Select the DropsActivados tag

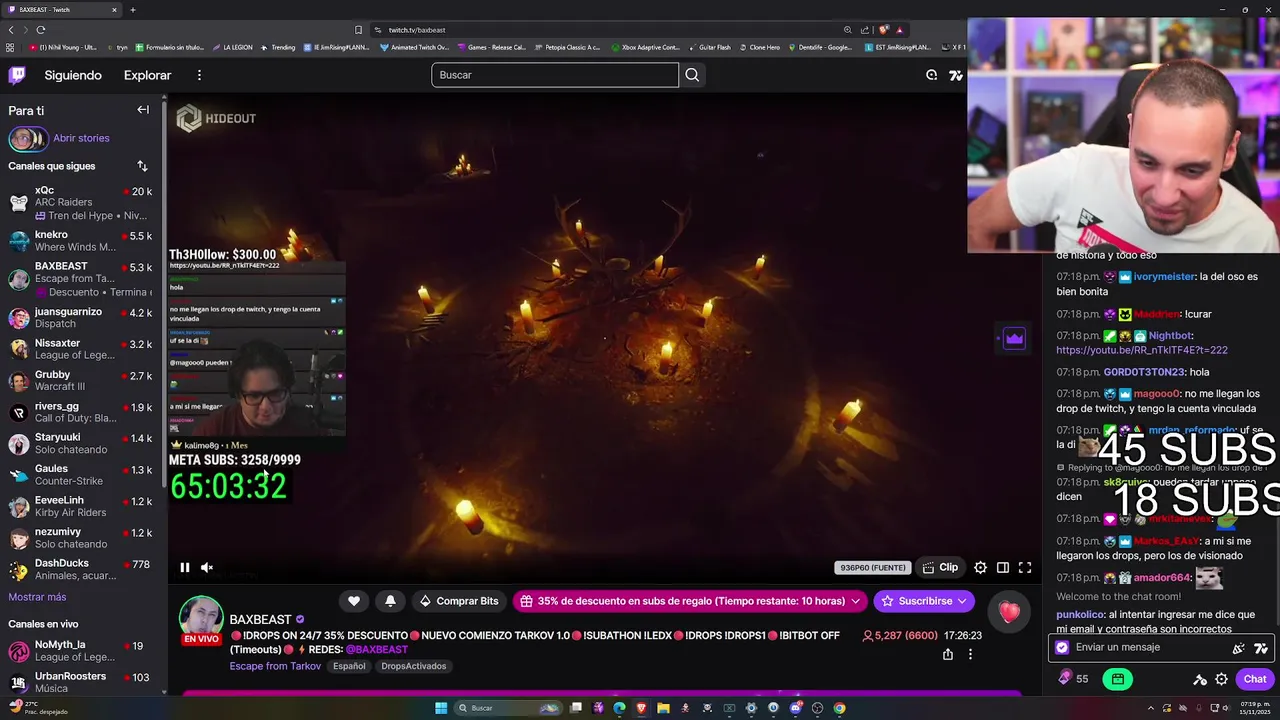(x=413, y=666)
